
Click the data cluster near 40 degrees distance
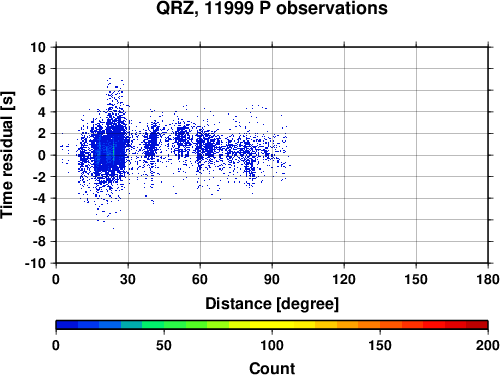click(x=151, y=143)
